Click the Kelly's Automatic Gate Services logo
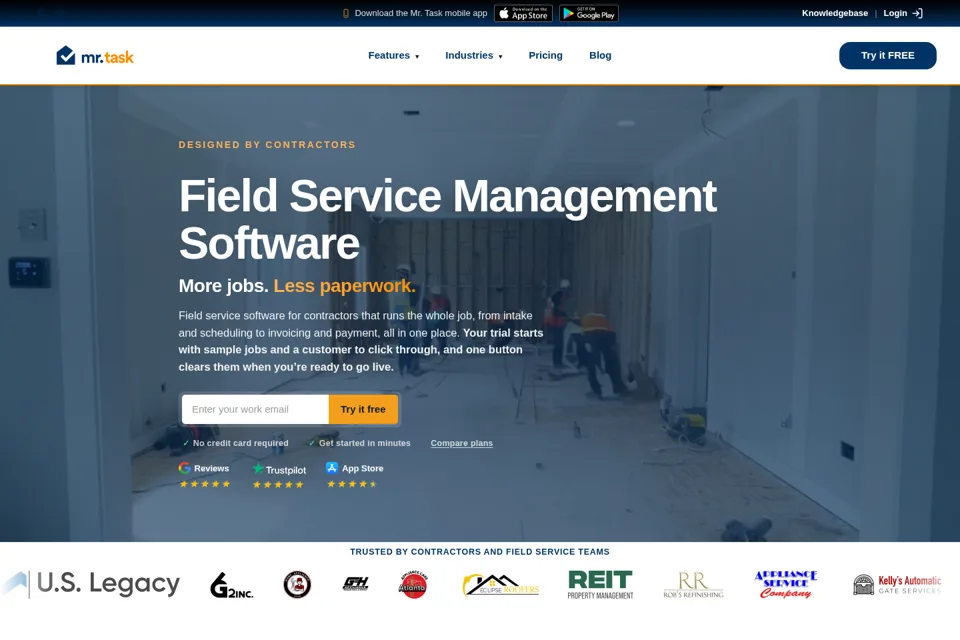Viewport: 960px width, 640px height. [x=897, y=585]
